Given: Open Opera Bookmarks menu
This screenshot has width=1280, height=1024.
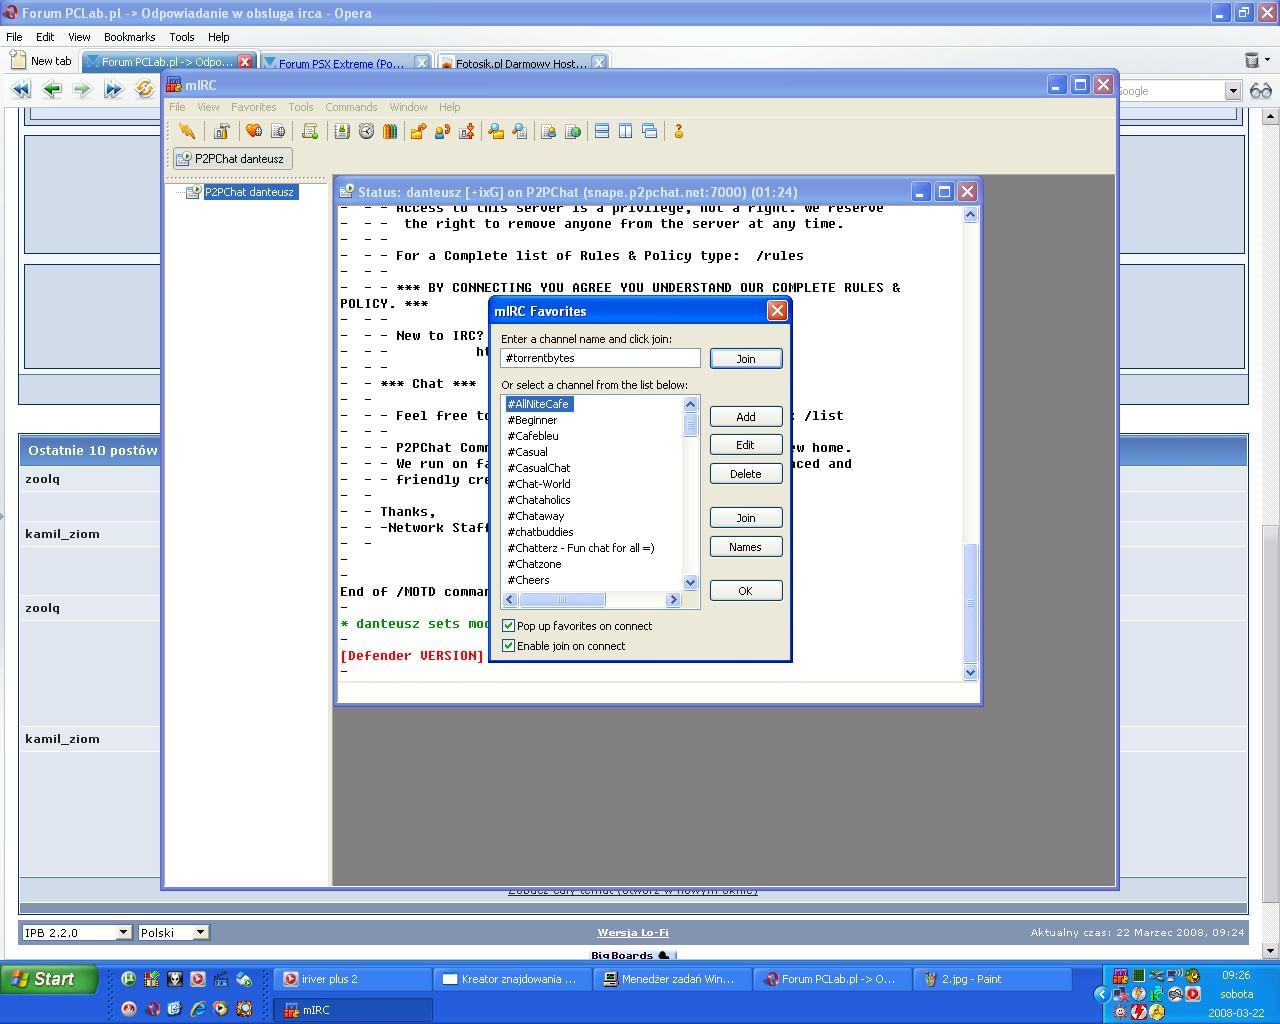Looking at the screenshot, I should 129,37.
